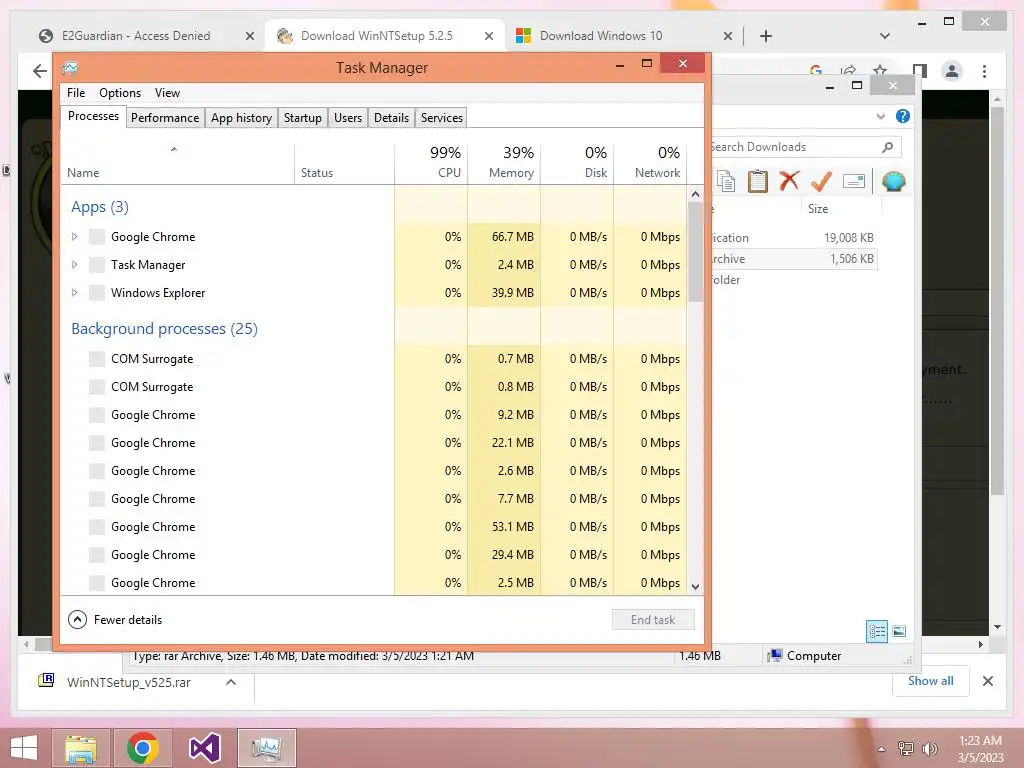The height and width of the screenshot is (768, 1024).
Task: Expand the Task Manager app row
Action: click(74, 265)
